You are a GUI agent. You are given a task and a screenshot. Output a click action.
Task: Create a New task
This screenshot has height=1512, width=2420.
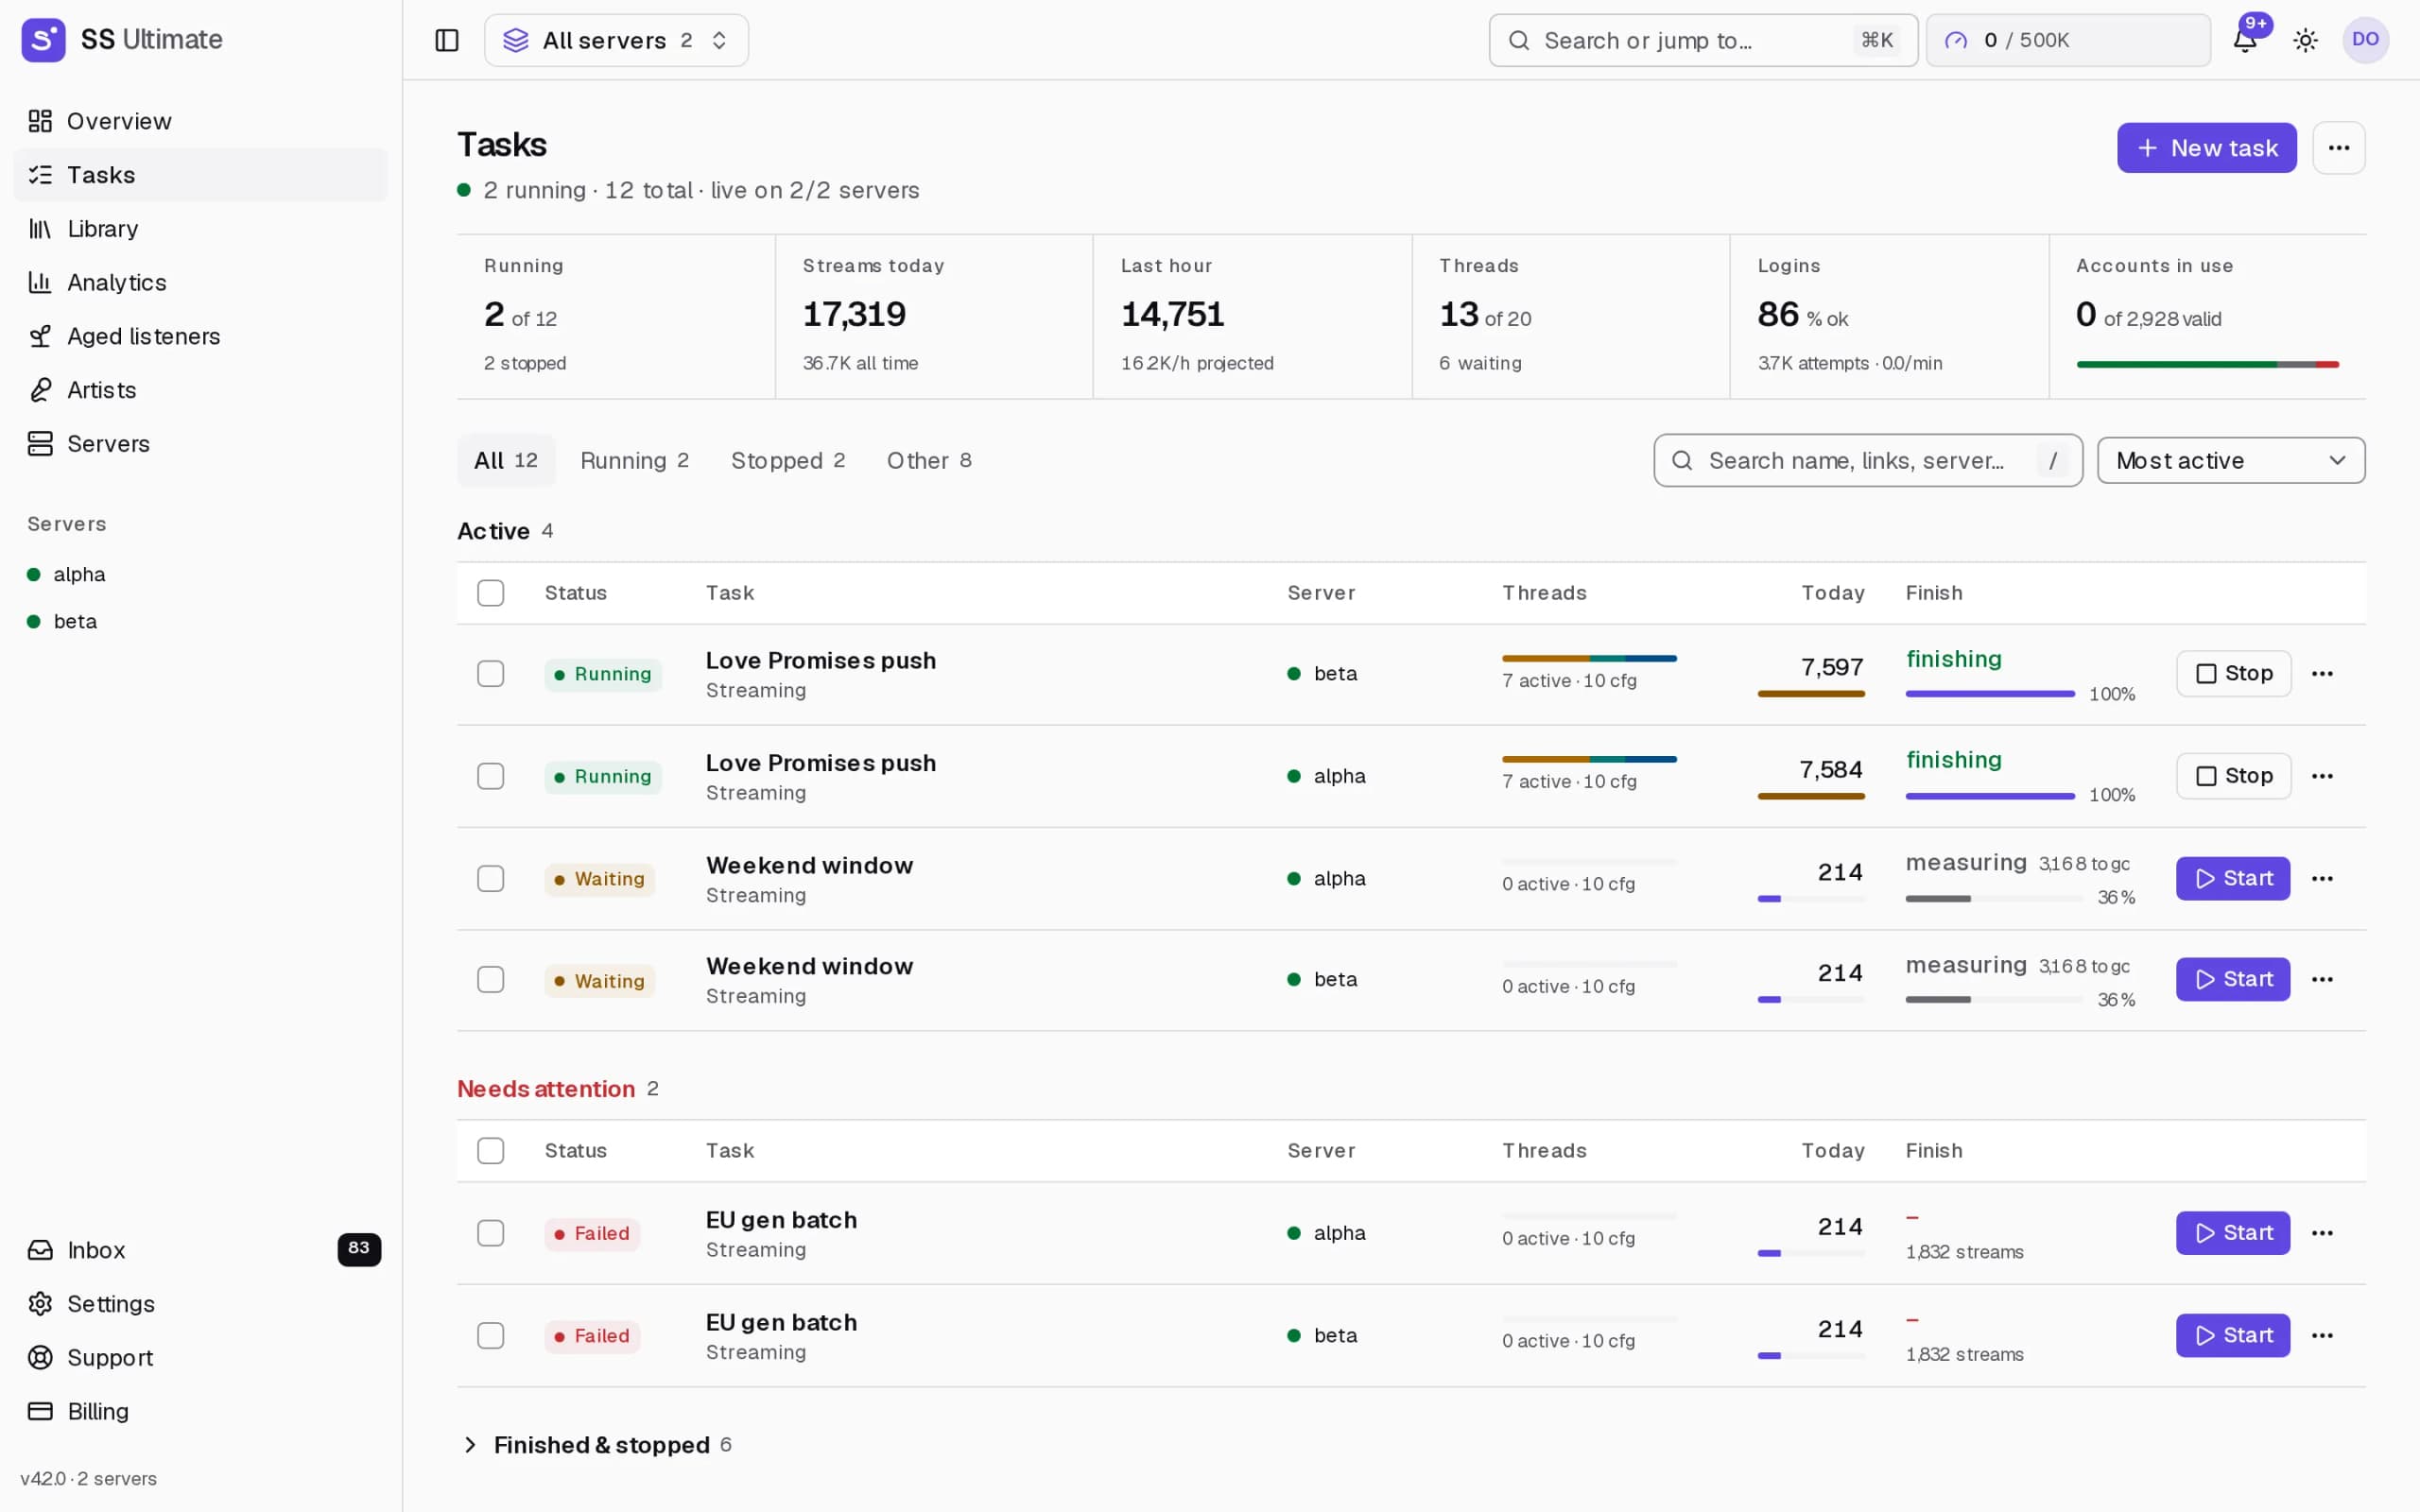[2206, 148]
